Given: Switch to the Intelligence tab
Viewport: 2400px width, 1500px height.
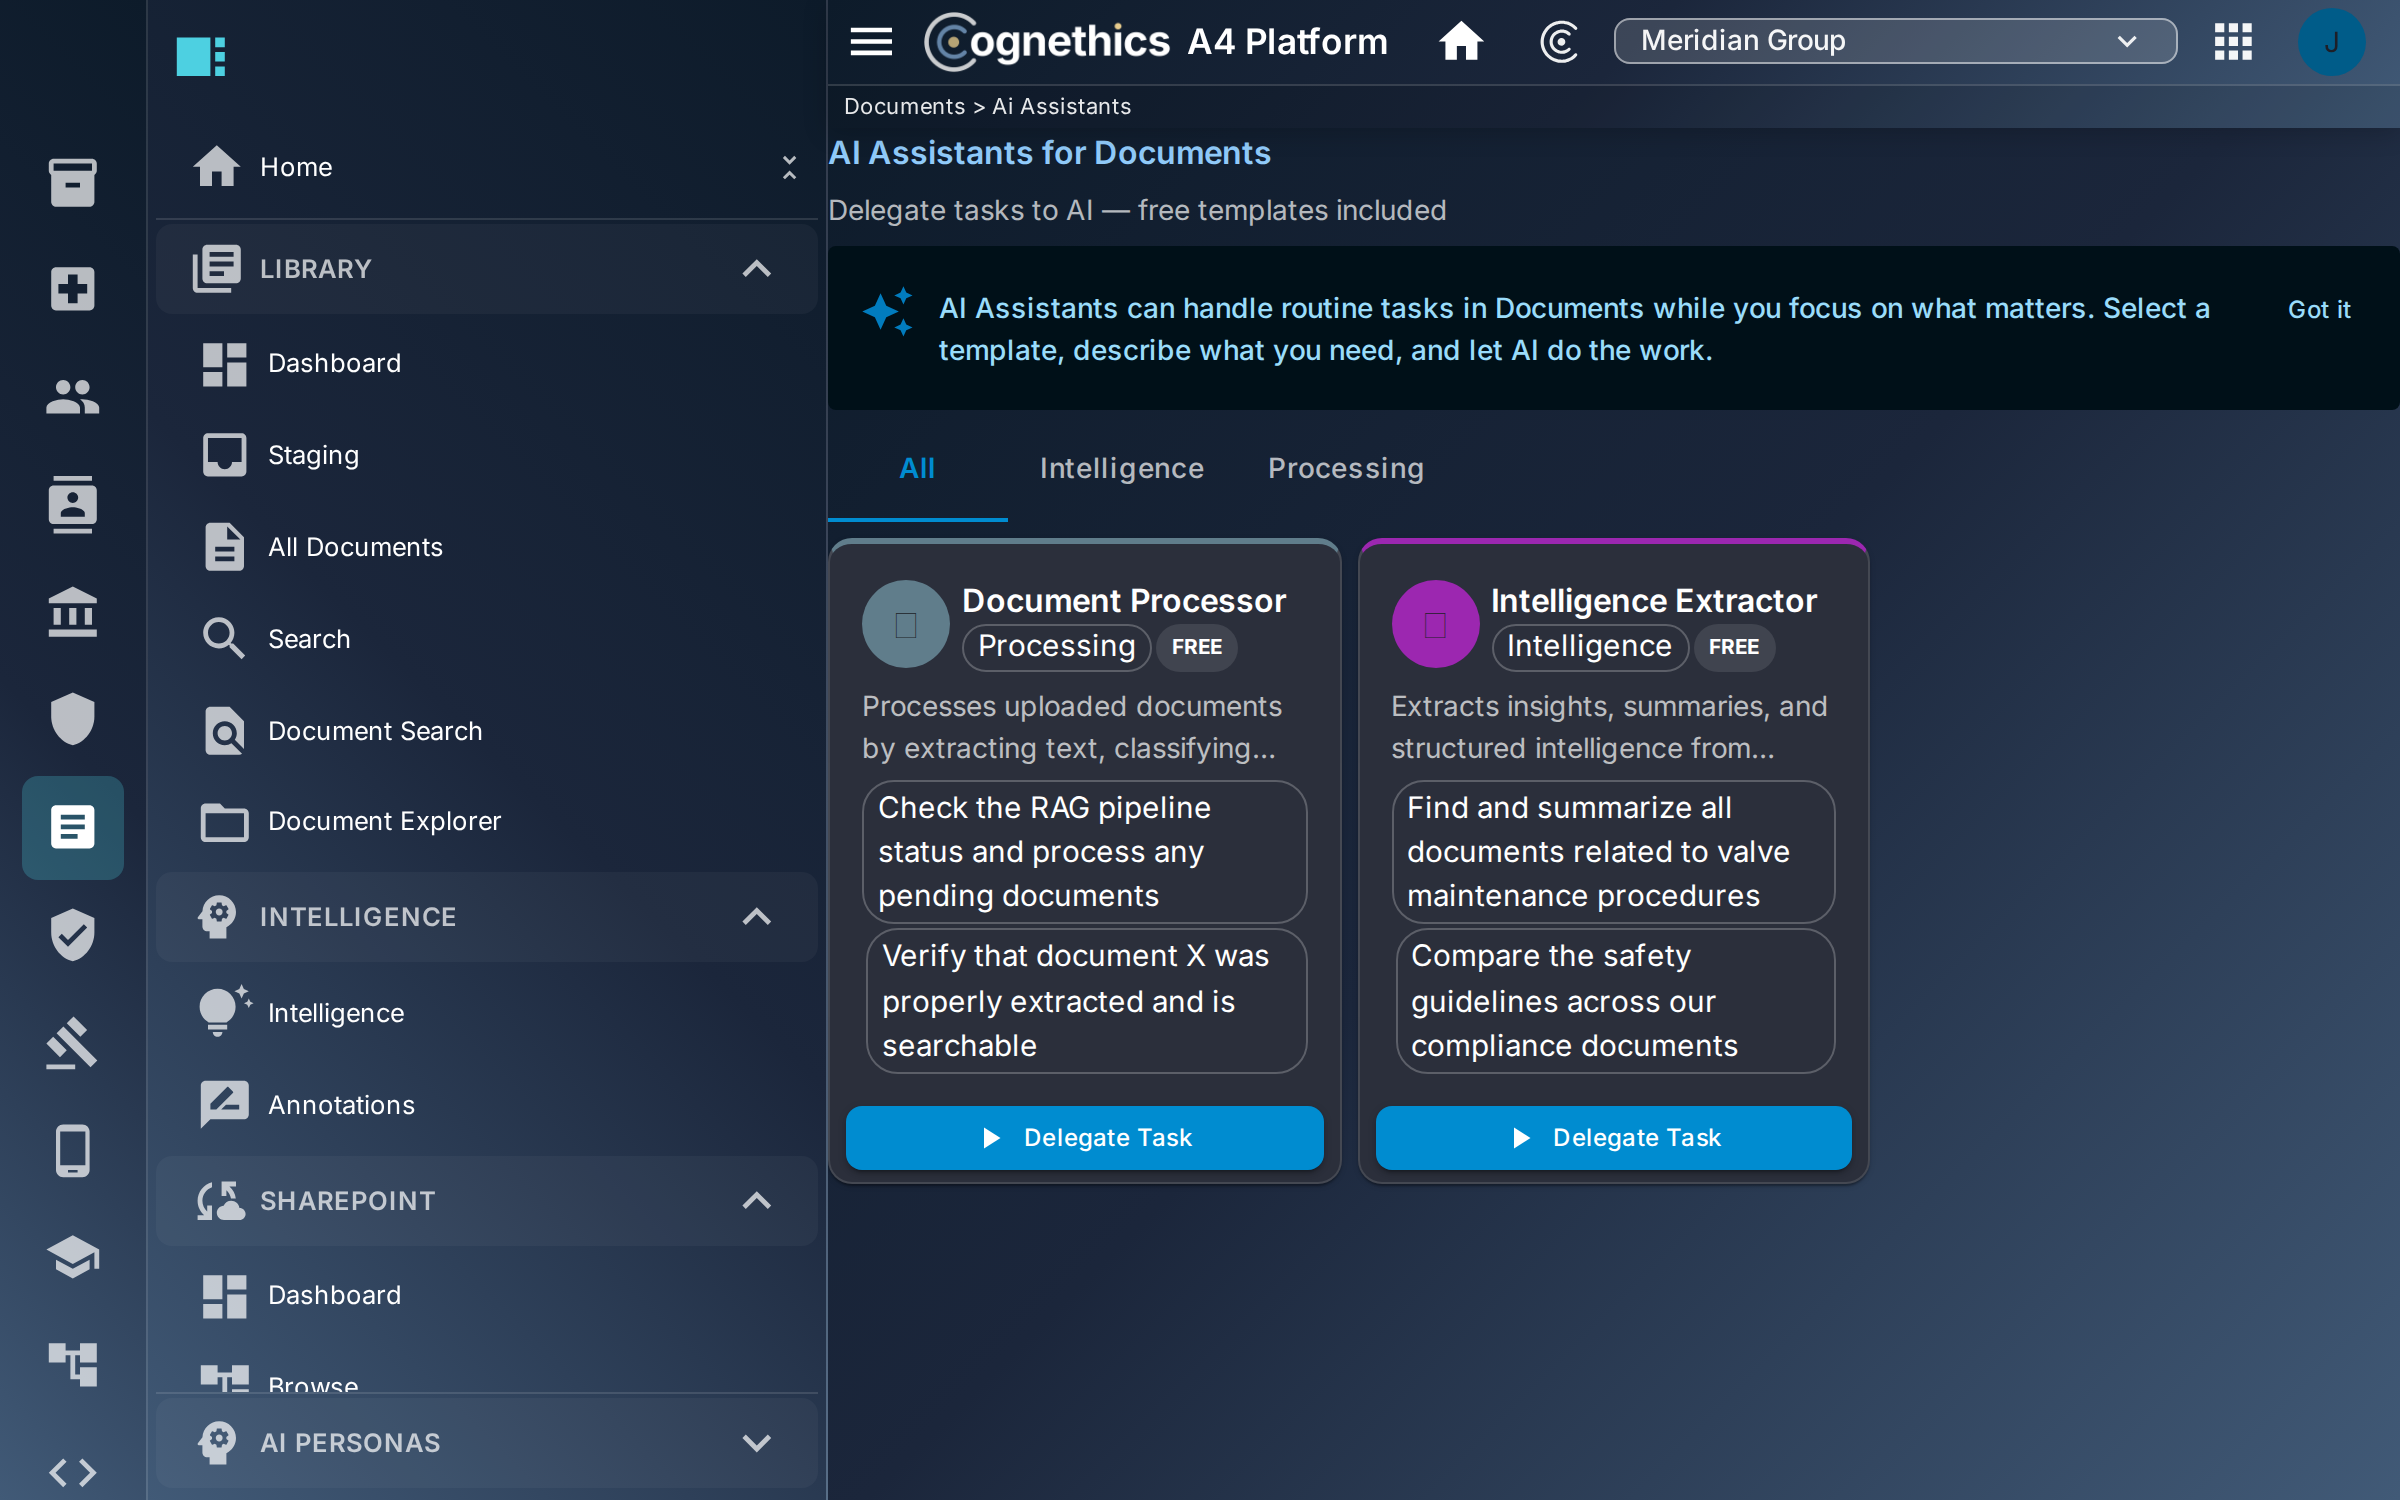Looking at the screenshot, I should [x=1121, y=468].
